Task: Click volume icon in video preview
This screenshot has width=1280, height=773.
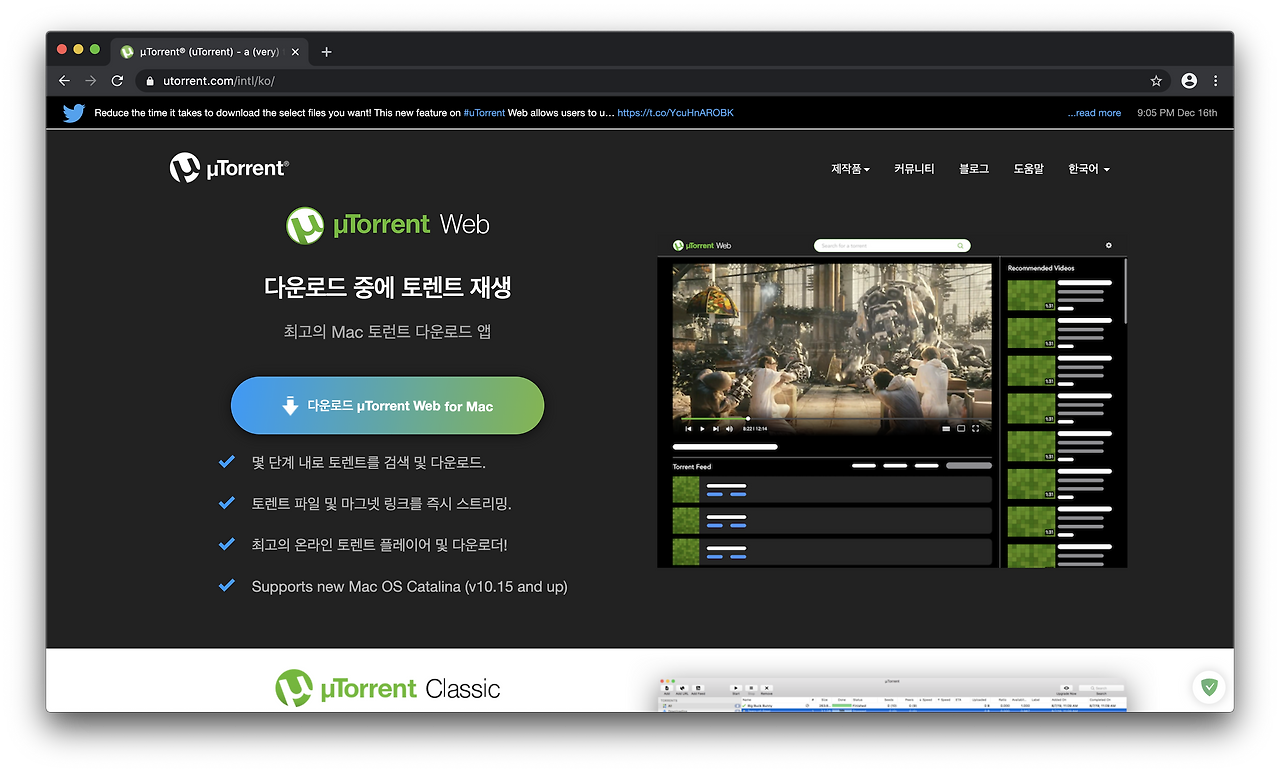Action: 729,428
